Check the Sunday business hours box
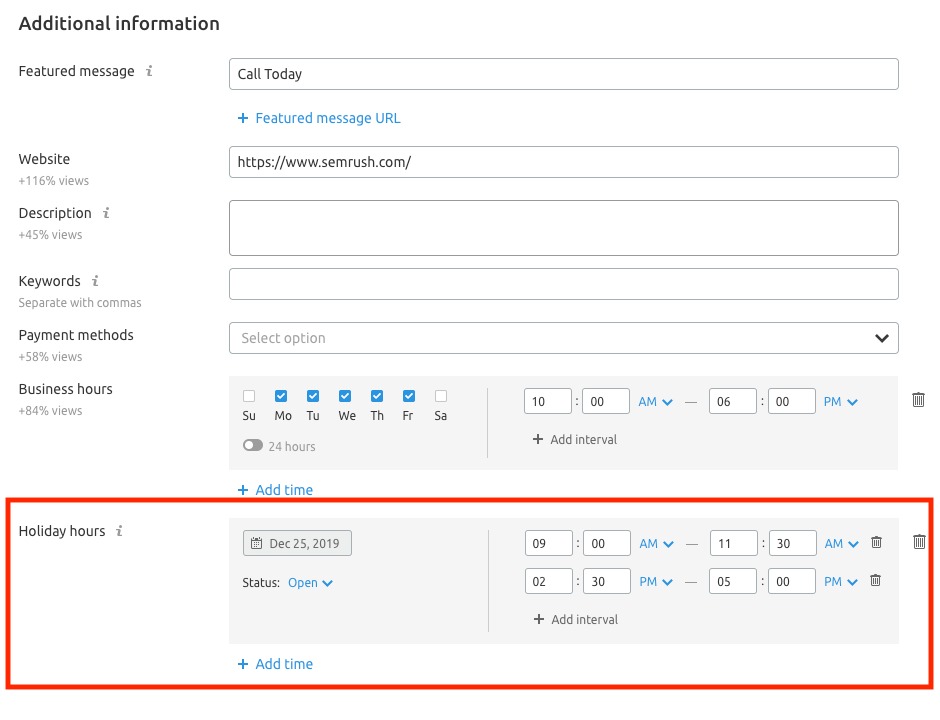The height and width of the screenshot is (720, 940). tap(249, 396)
